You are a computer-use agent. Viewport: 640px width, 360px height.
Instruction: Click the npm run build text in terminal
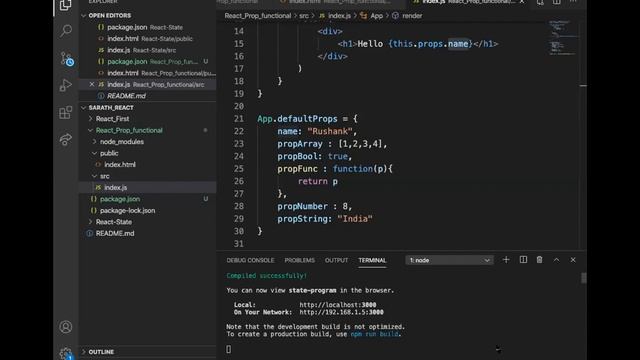[x=374, y=334]
